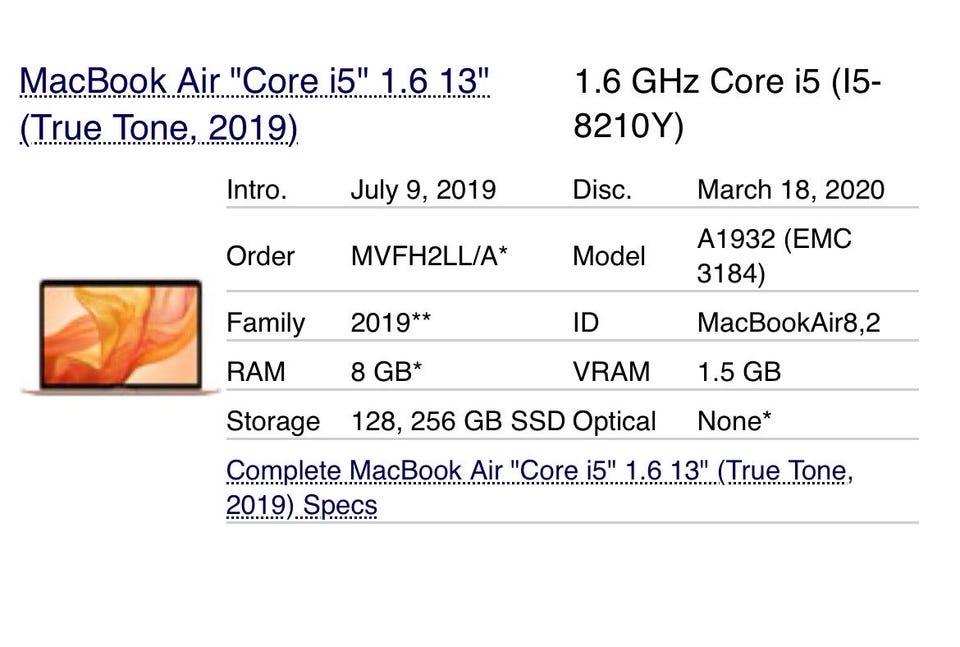The height and width of the screenshot is (647, 960).
Task: Click the 128, 256 GB SSD storage value
Action: [458, 421]
